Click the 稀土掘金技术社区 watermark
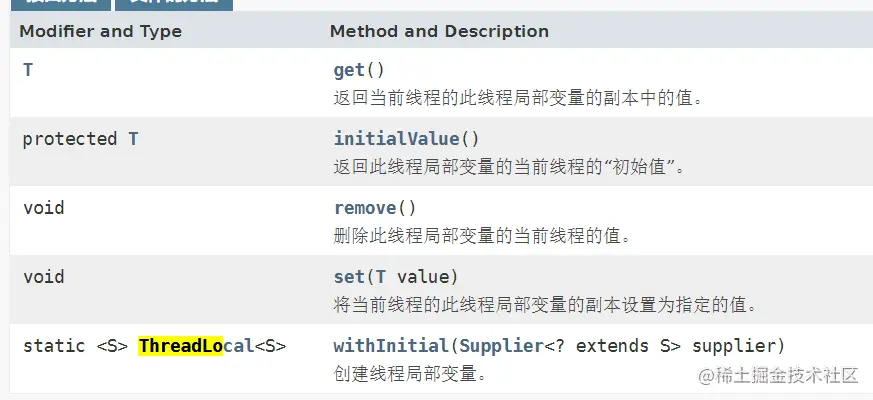 point(778,375)
